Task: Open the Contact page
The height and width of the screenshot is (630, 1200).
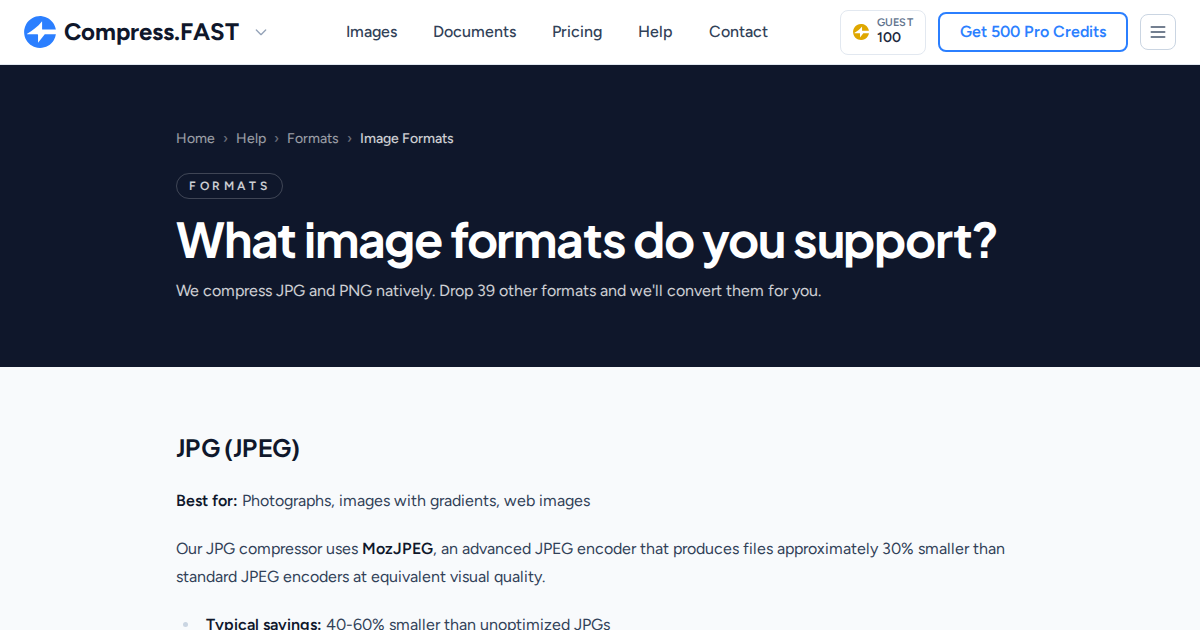Action: pos(738,32)
